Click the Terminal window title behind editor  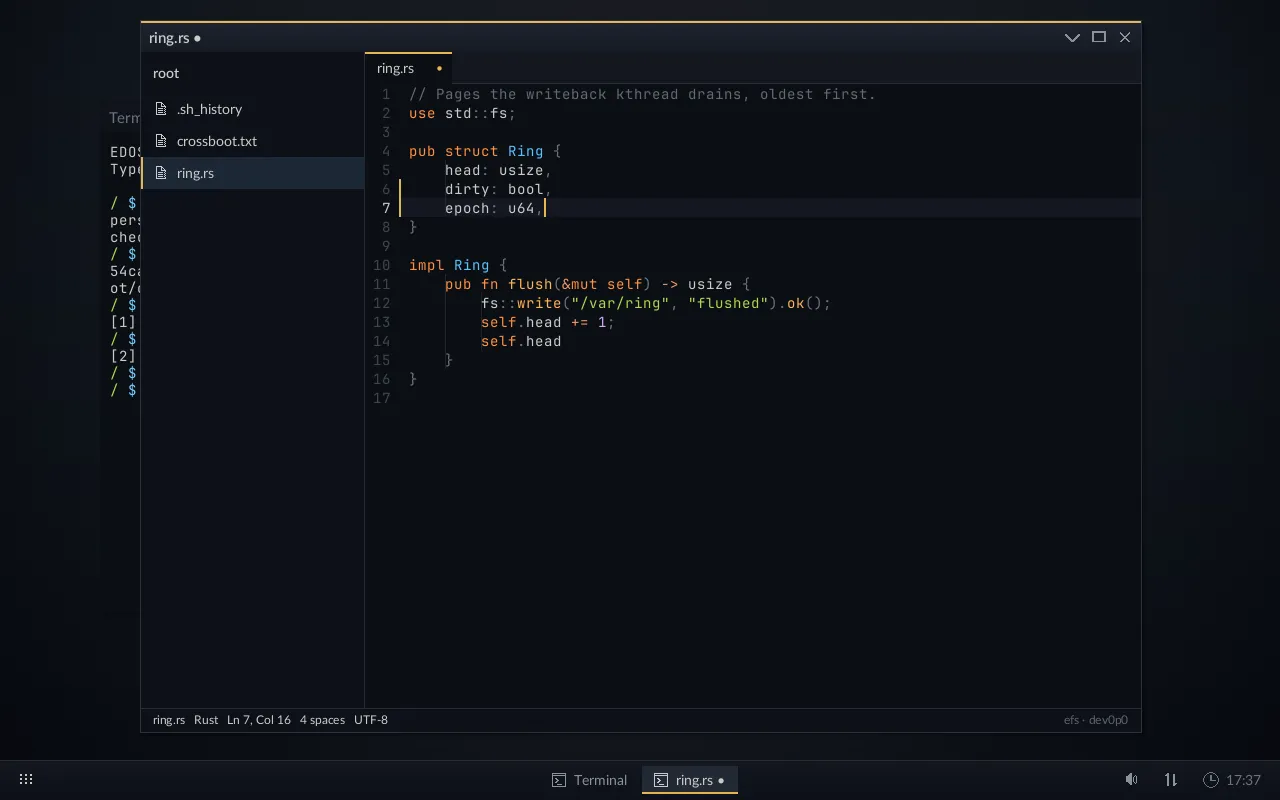(124, 118)
